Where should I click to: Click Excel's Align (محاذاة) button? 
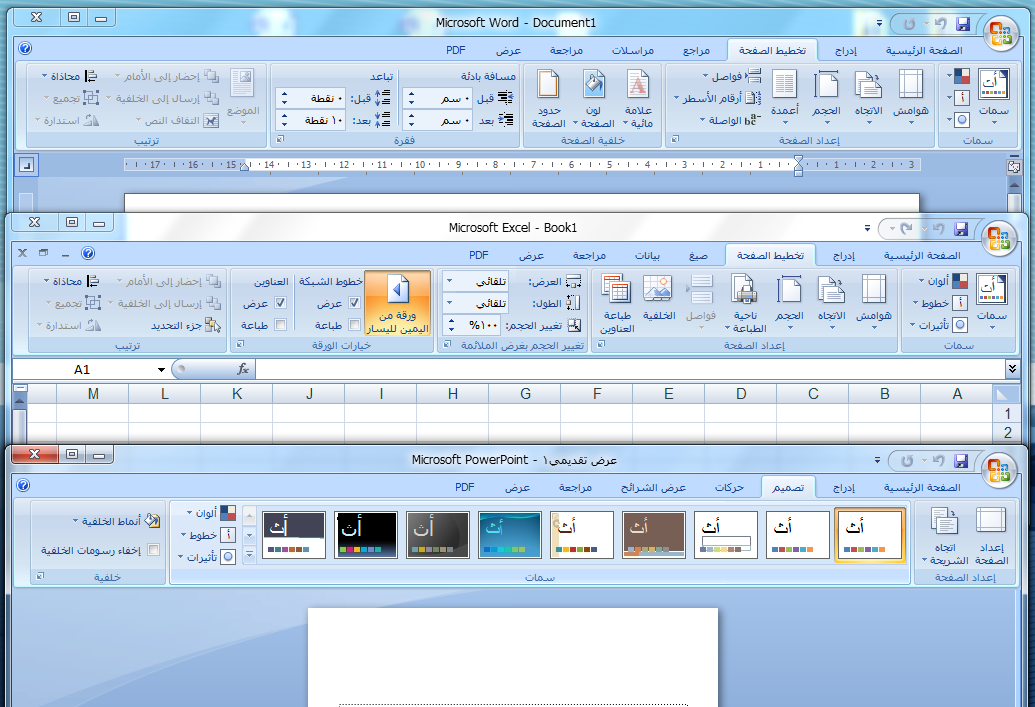coord(71,281)
